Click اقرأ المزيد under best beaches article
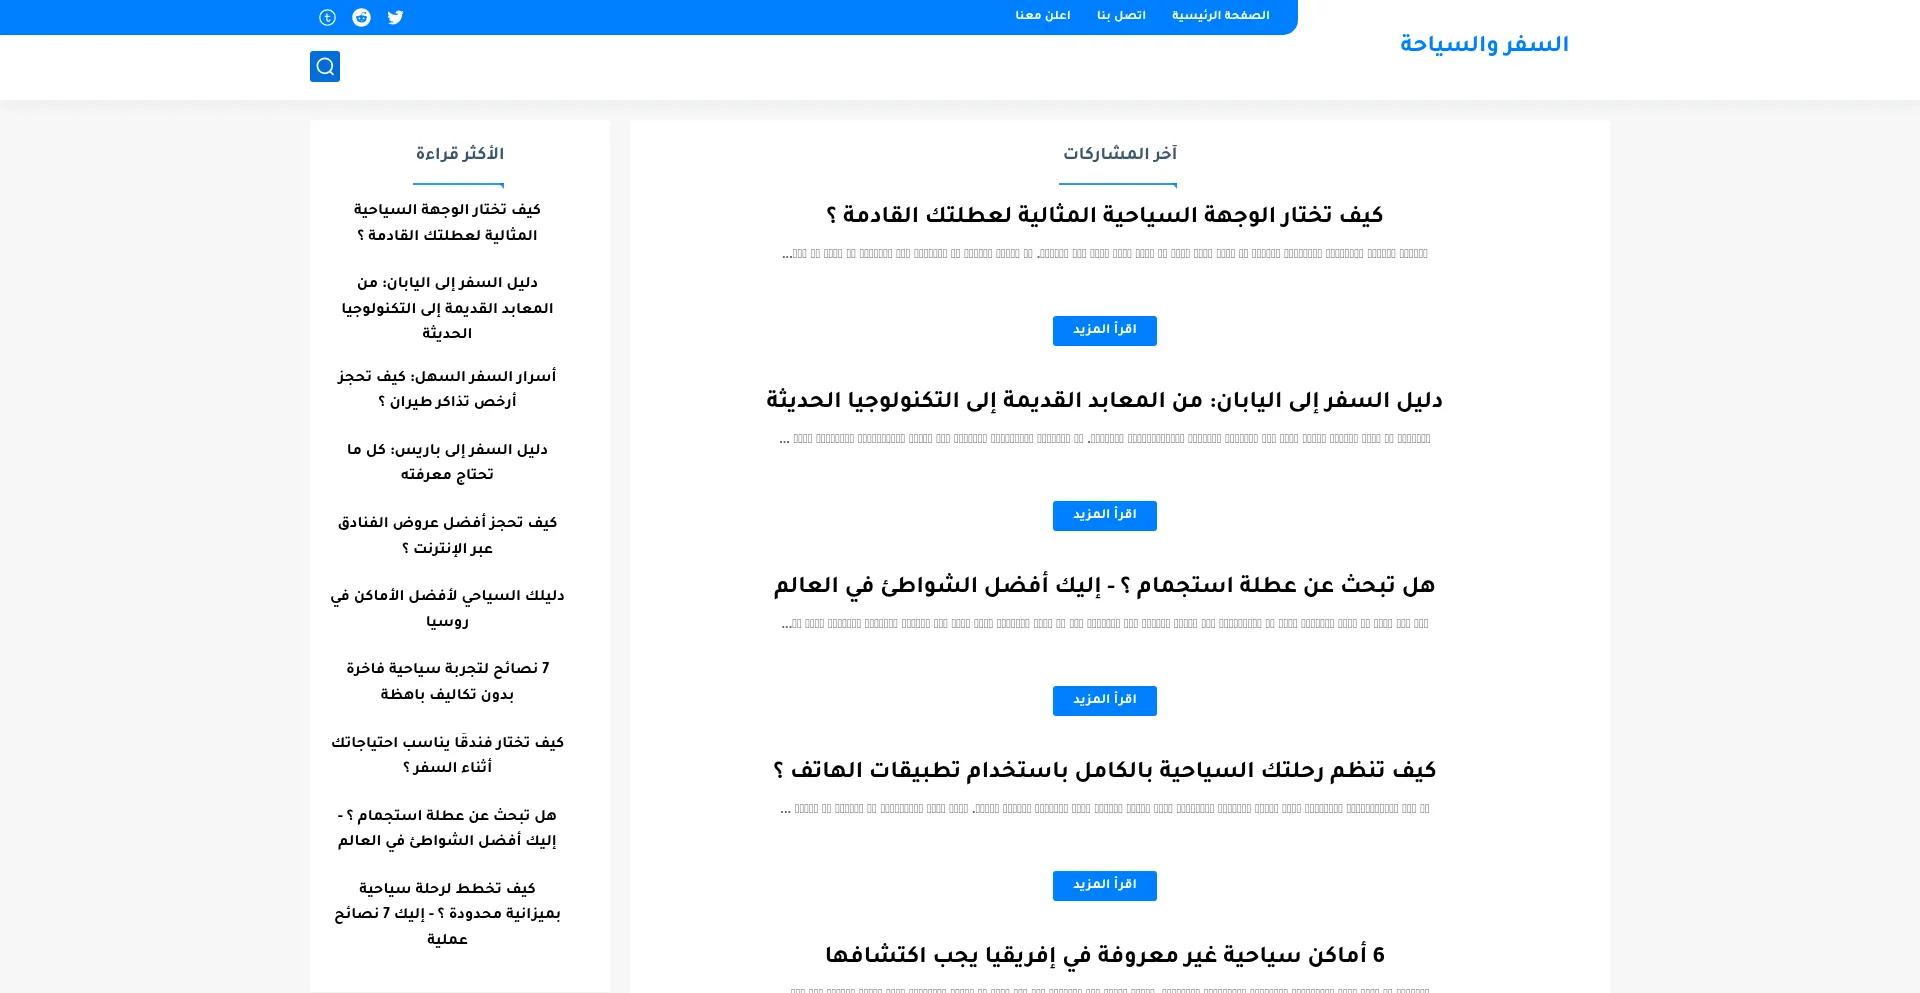This screenshot has height=993, width=1920. pyautogui.click(x=1104, y=700)
